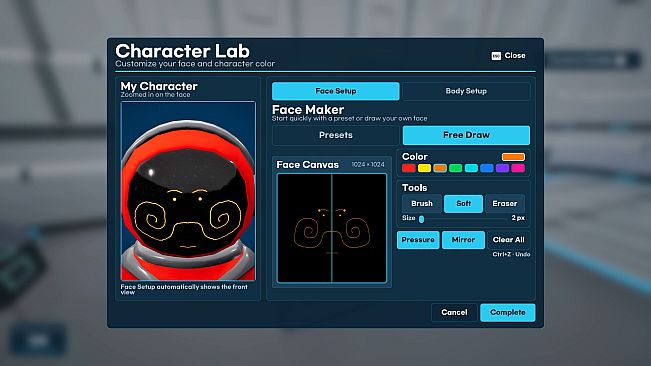651x366 pixels.
Task: Click the brush Size slider handle
Action: point(421,219)
